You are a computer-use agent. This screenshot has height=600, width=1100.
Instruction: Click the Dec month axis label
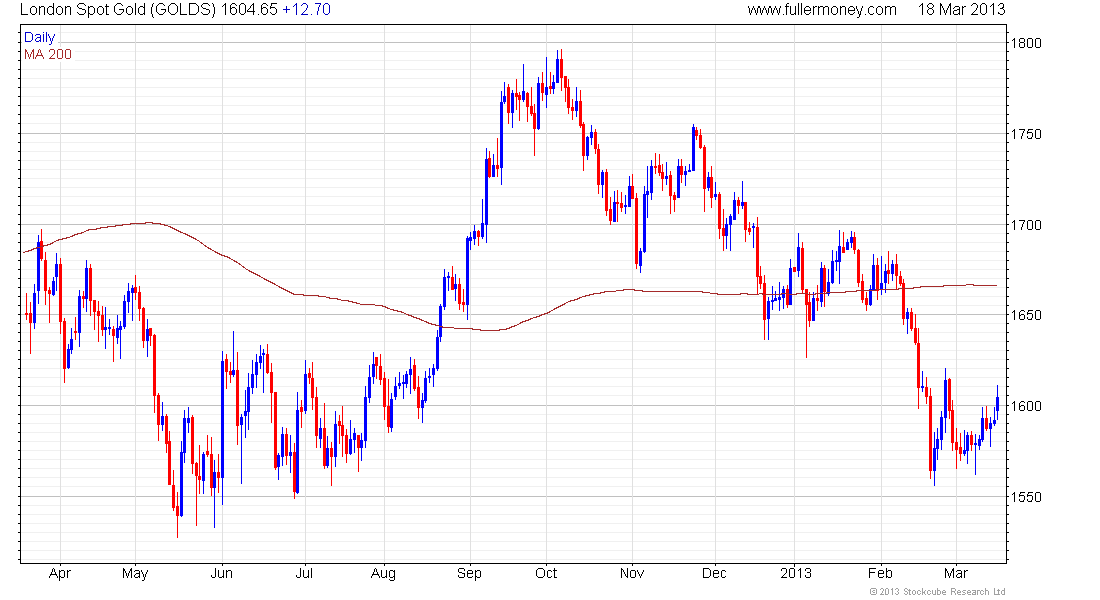(x=714, y=573)
